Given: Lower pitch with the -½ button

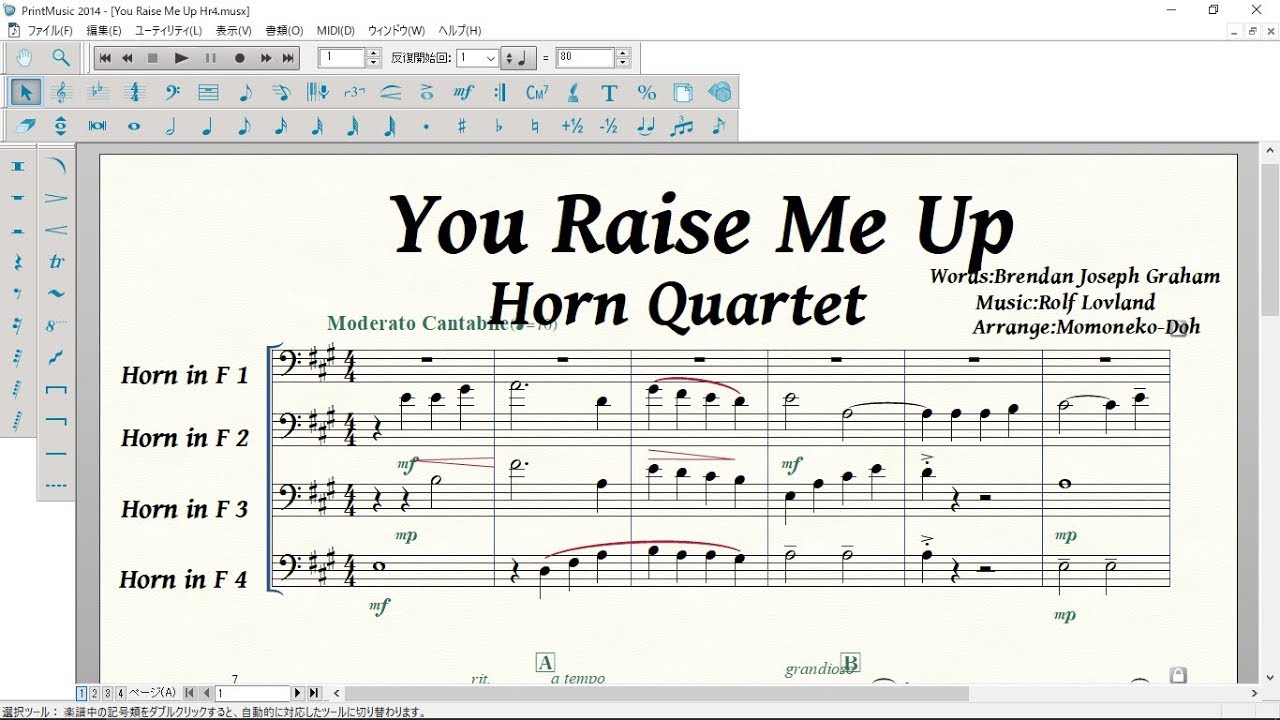Looking at the screenshot, I should click(609, 127).
